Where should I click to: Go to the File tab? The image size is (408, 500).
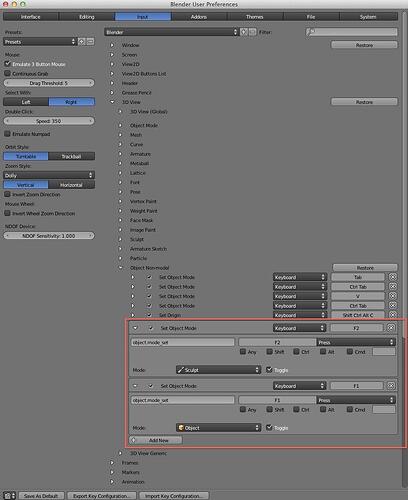[x=311, y=17]
